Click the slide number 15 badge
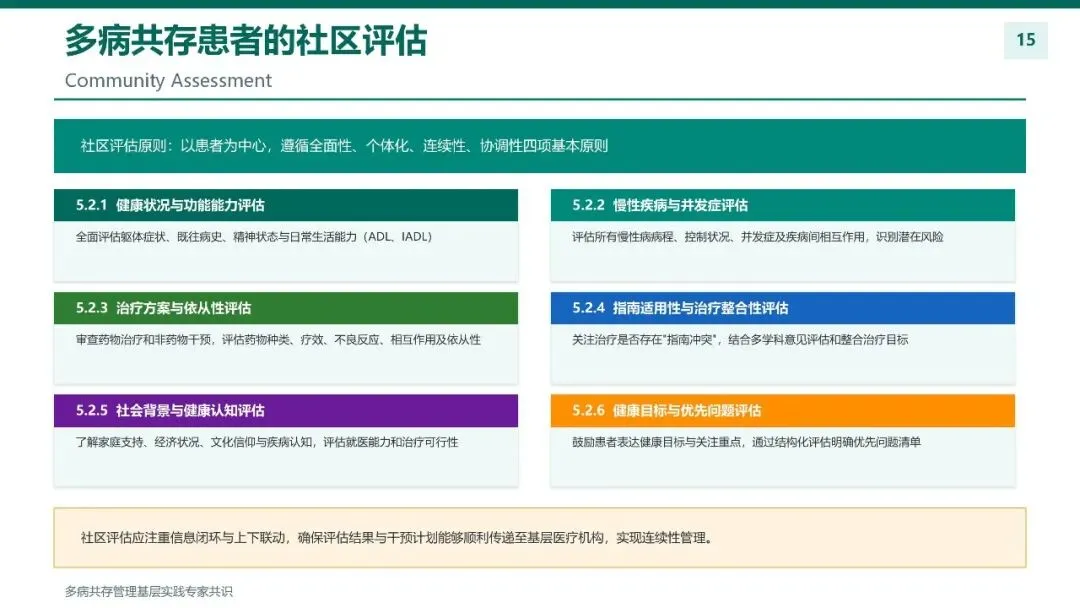Image resolution: width=1080 pixels, height=608 pixels. tap(1026, 40)
